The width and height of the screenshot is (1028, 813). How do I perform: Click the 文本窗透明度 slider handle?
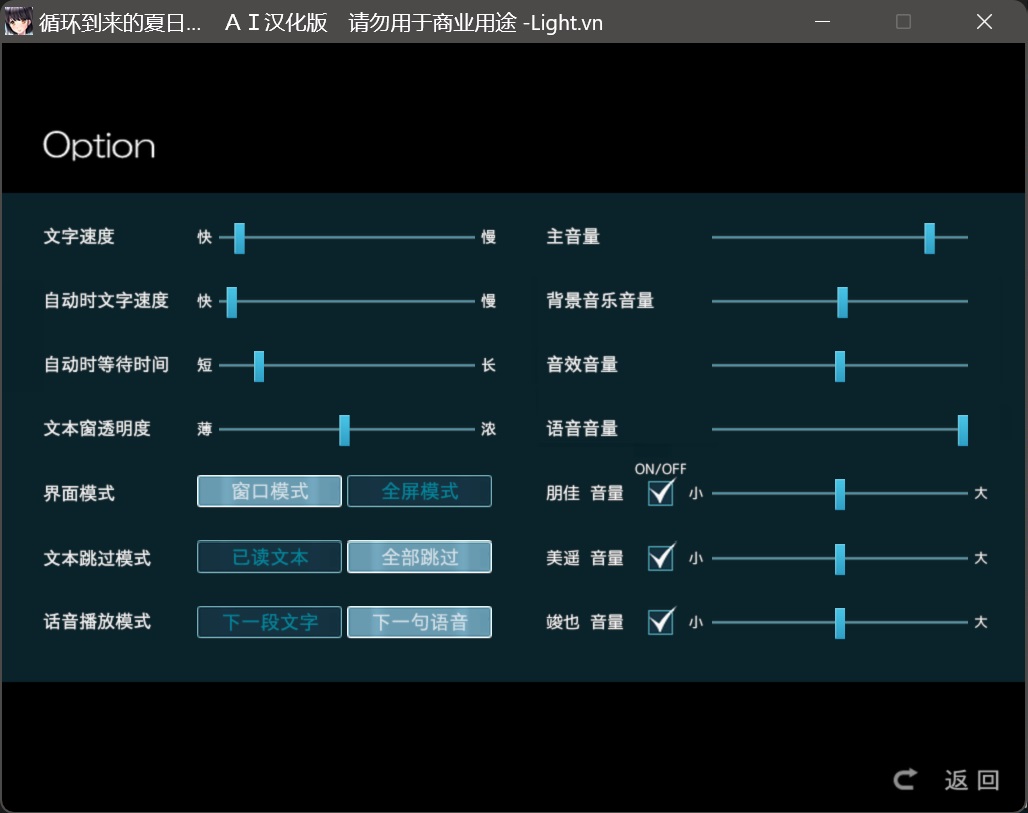tap(344, 430)
